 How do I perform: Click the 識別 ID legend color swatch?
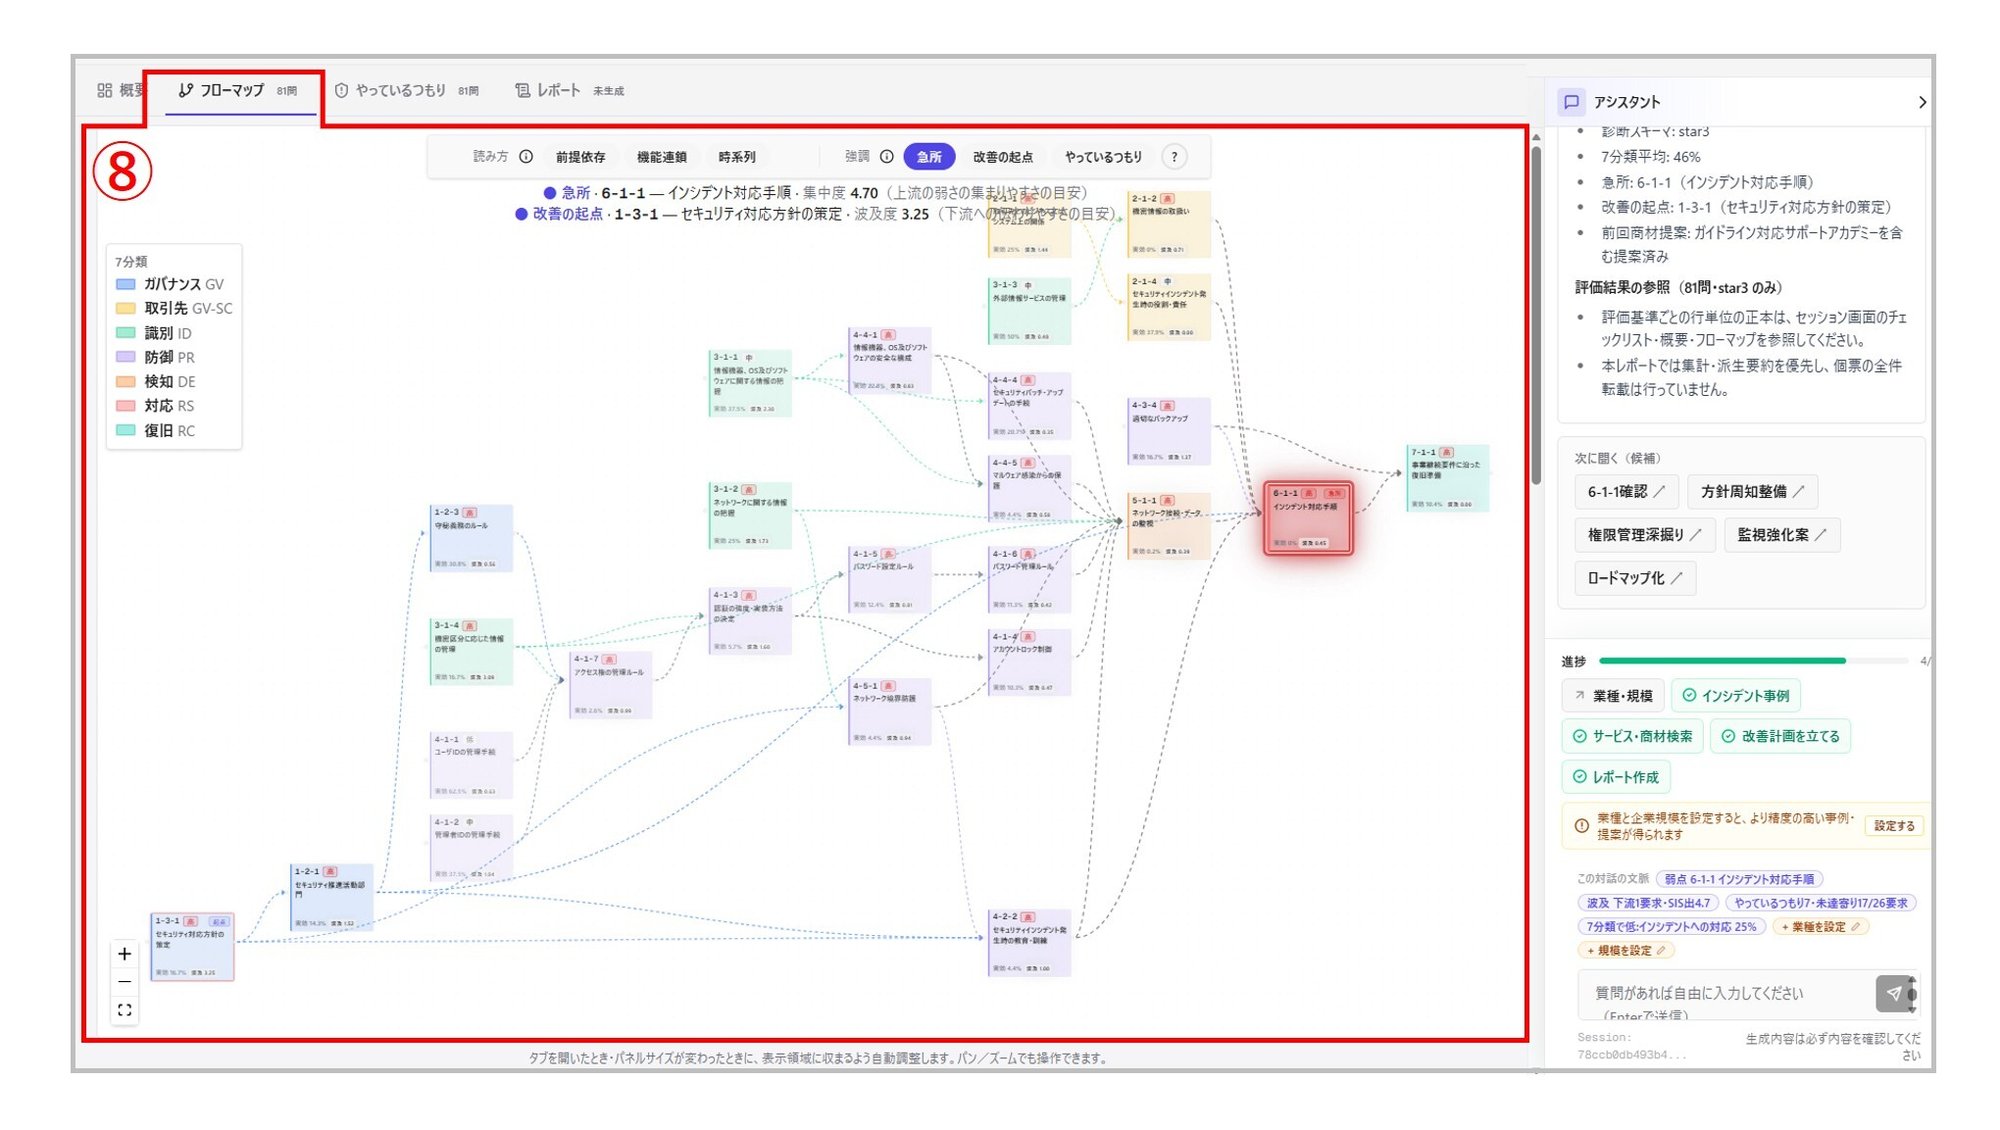pos(126,333)
